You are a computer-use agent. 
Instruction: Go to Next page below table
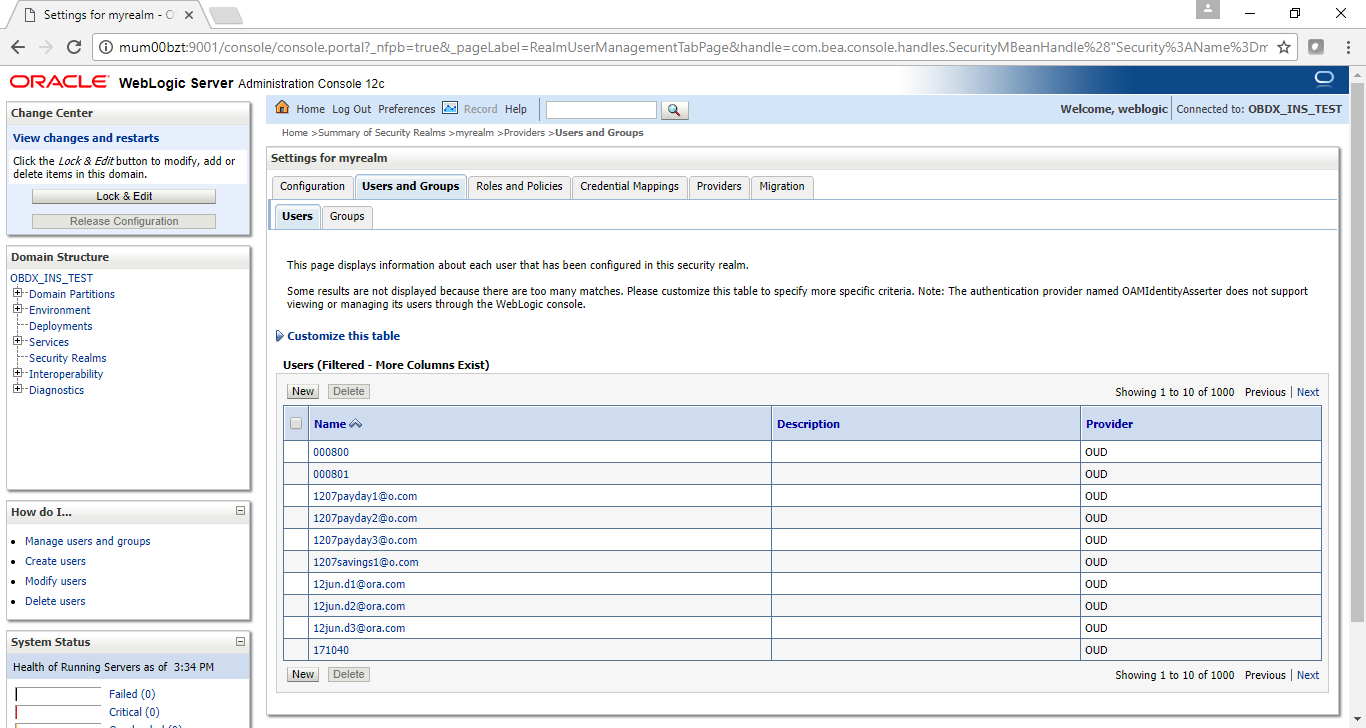(x=1308, y=675)
